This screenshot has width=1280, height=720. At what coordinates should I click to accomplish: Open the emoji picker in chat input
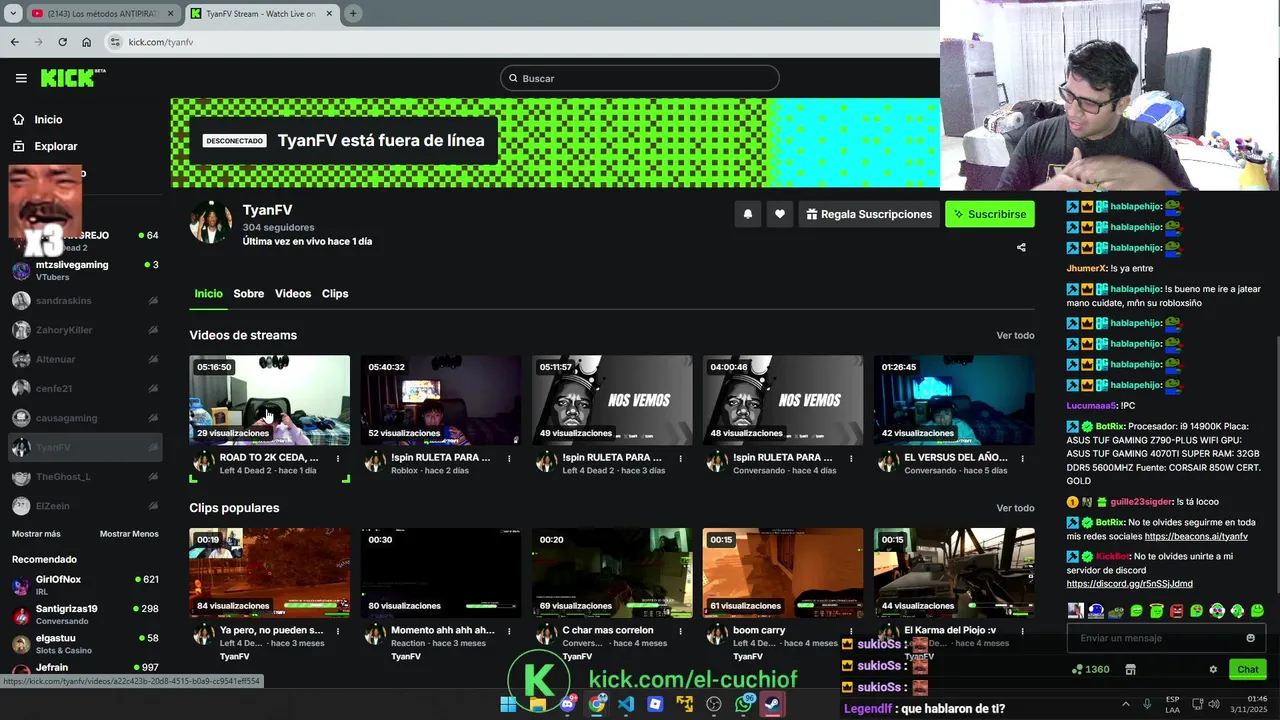(x=1250, y=638)
